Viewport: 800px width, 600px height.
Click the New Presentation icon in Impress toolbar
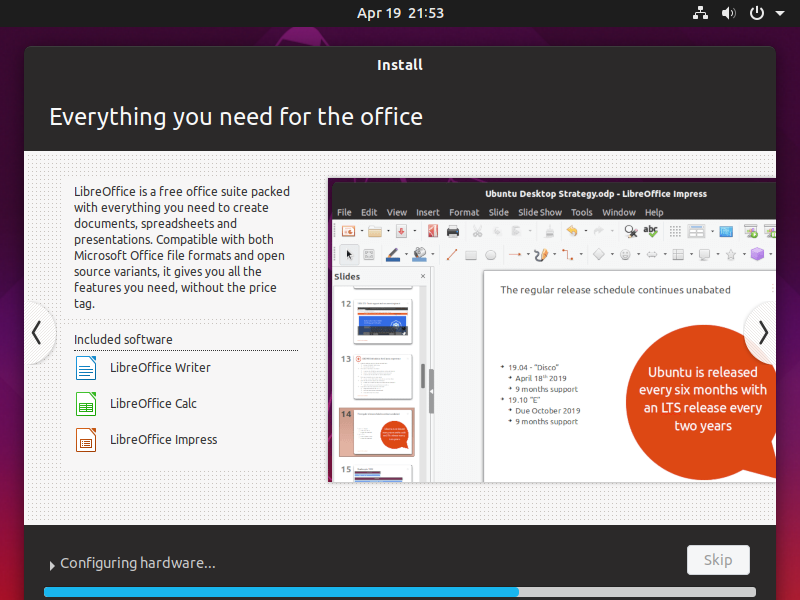pos(348,232)
